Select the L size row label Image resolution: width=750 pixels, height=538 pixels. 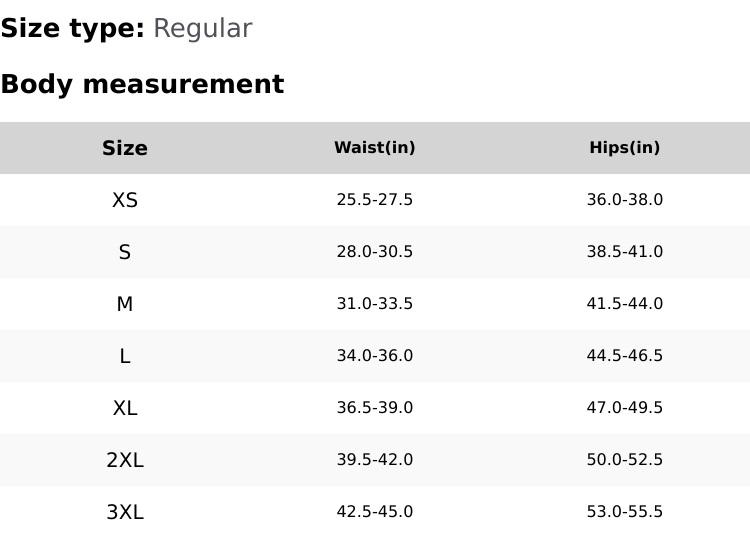point(125,356)
